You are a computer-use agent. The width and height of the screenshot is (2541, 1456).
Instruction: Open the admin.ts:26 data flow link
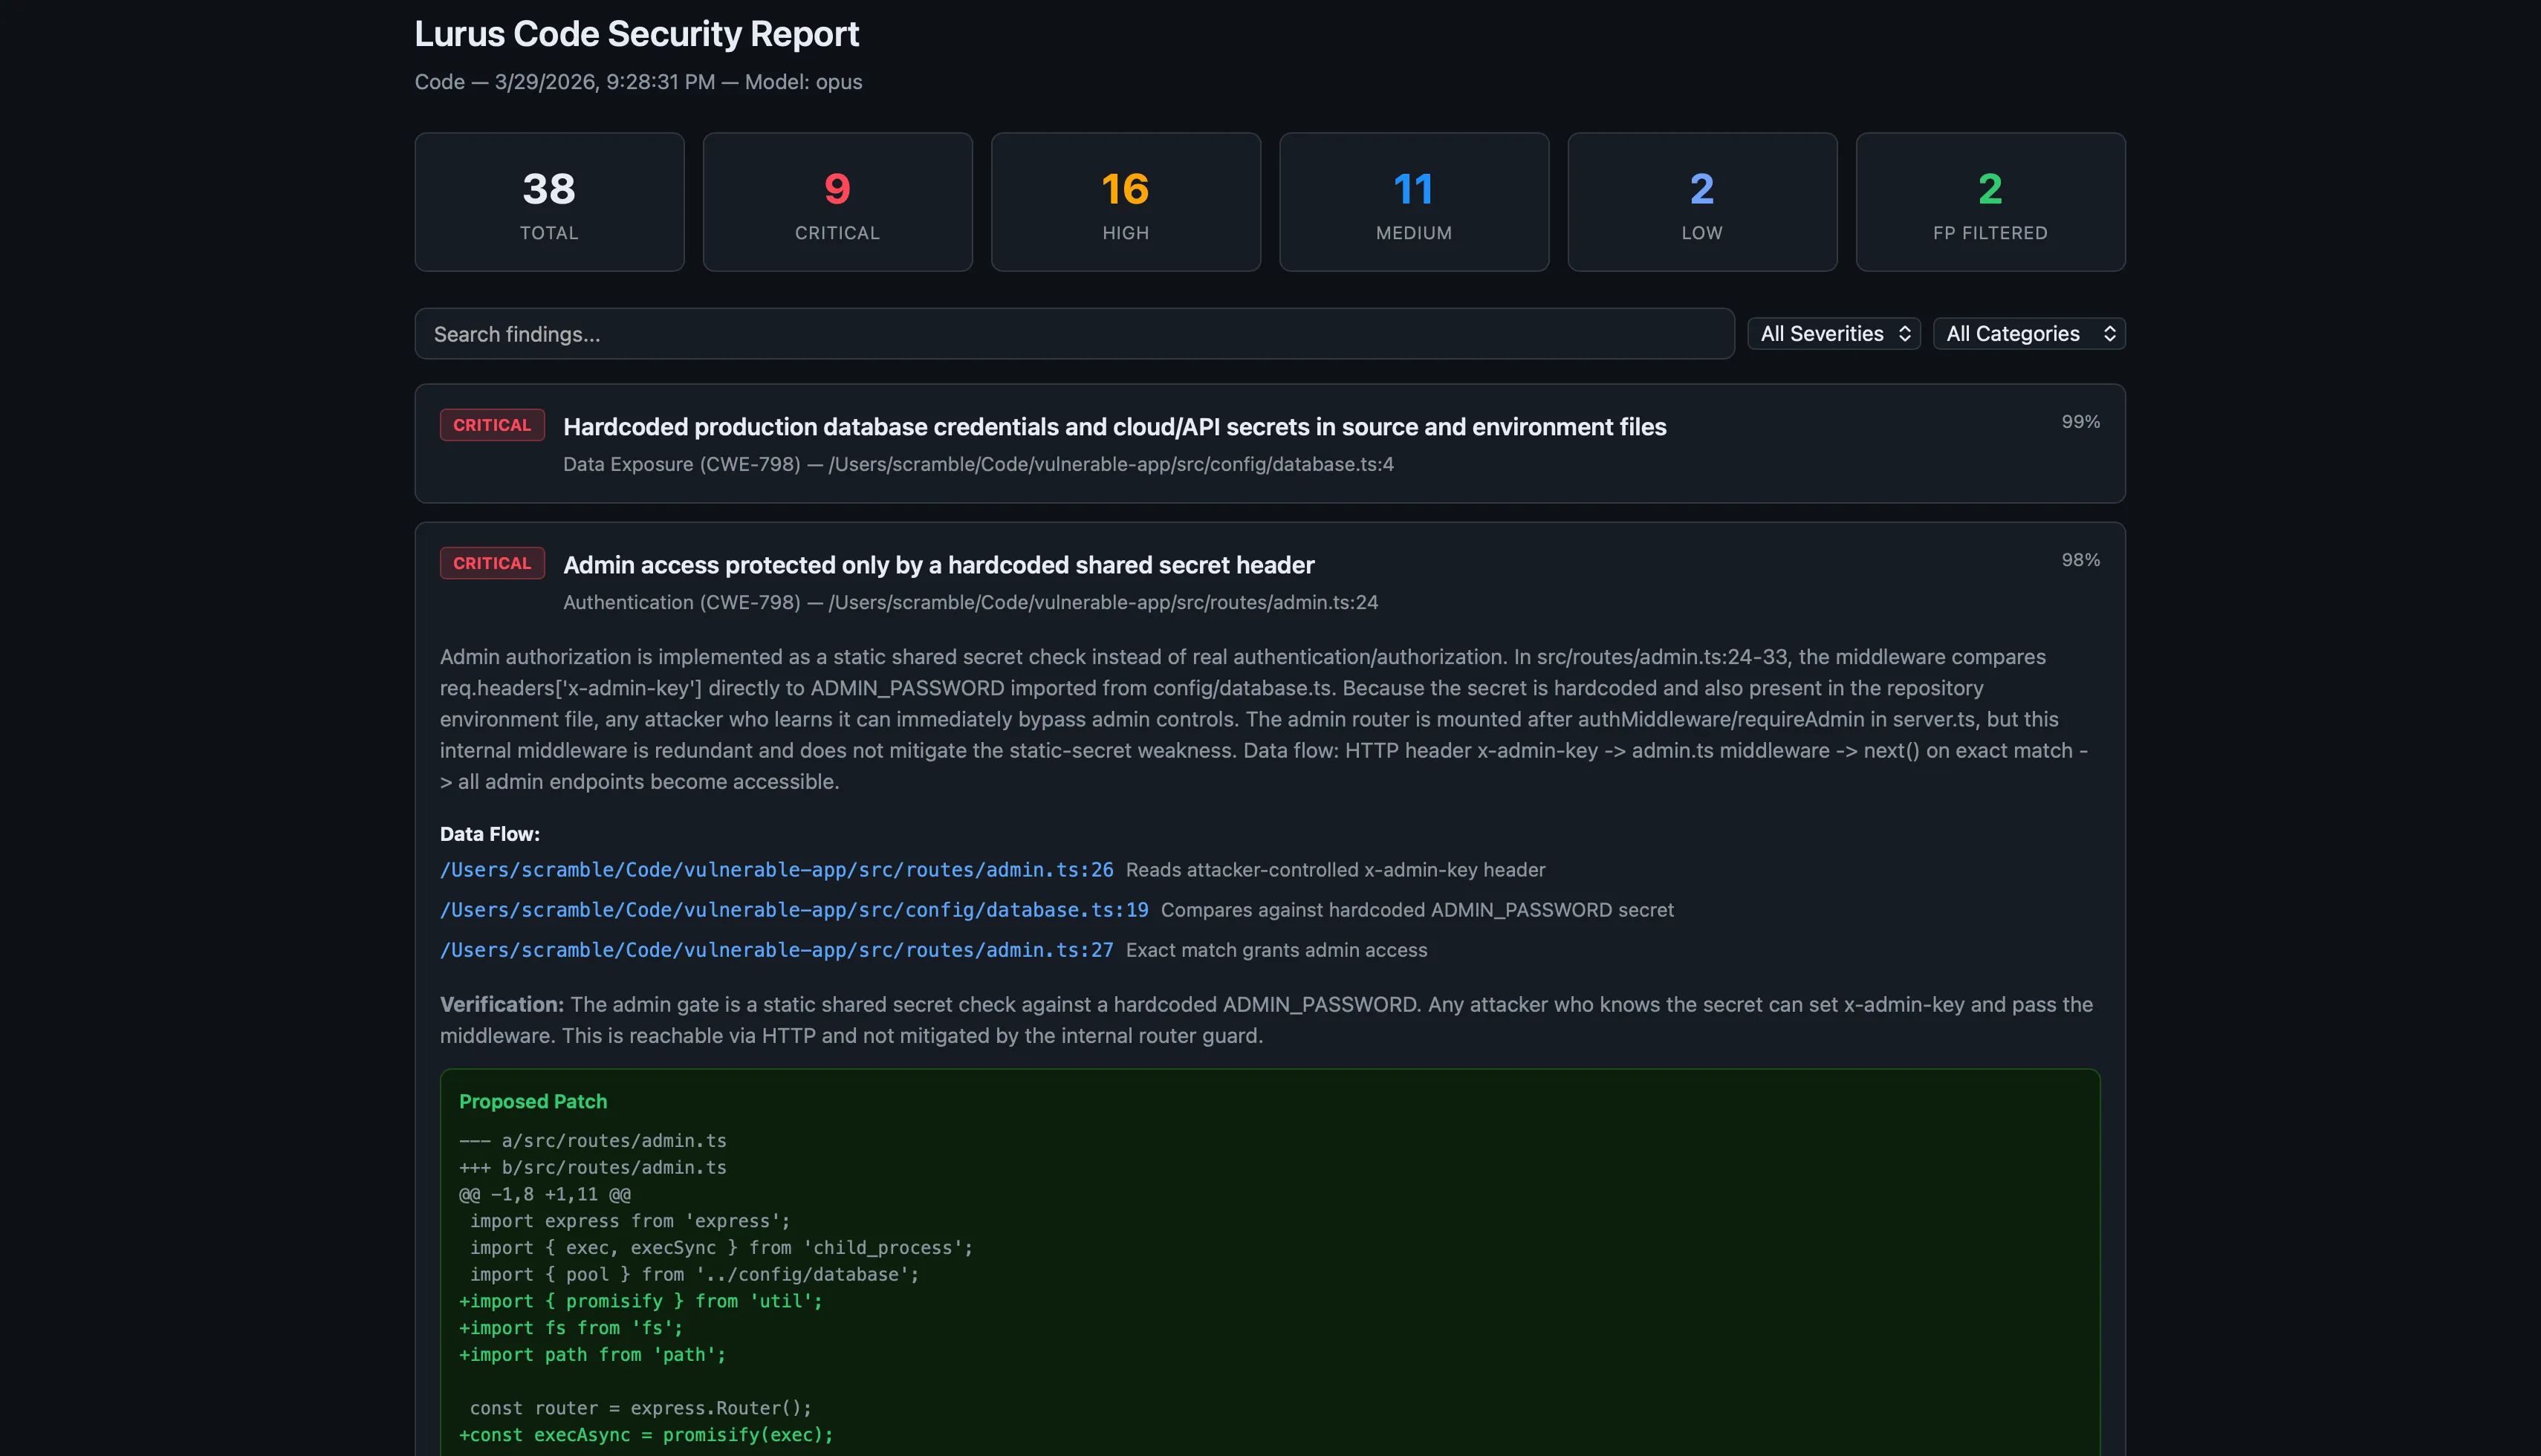[776, 869]
